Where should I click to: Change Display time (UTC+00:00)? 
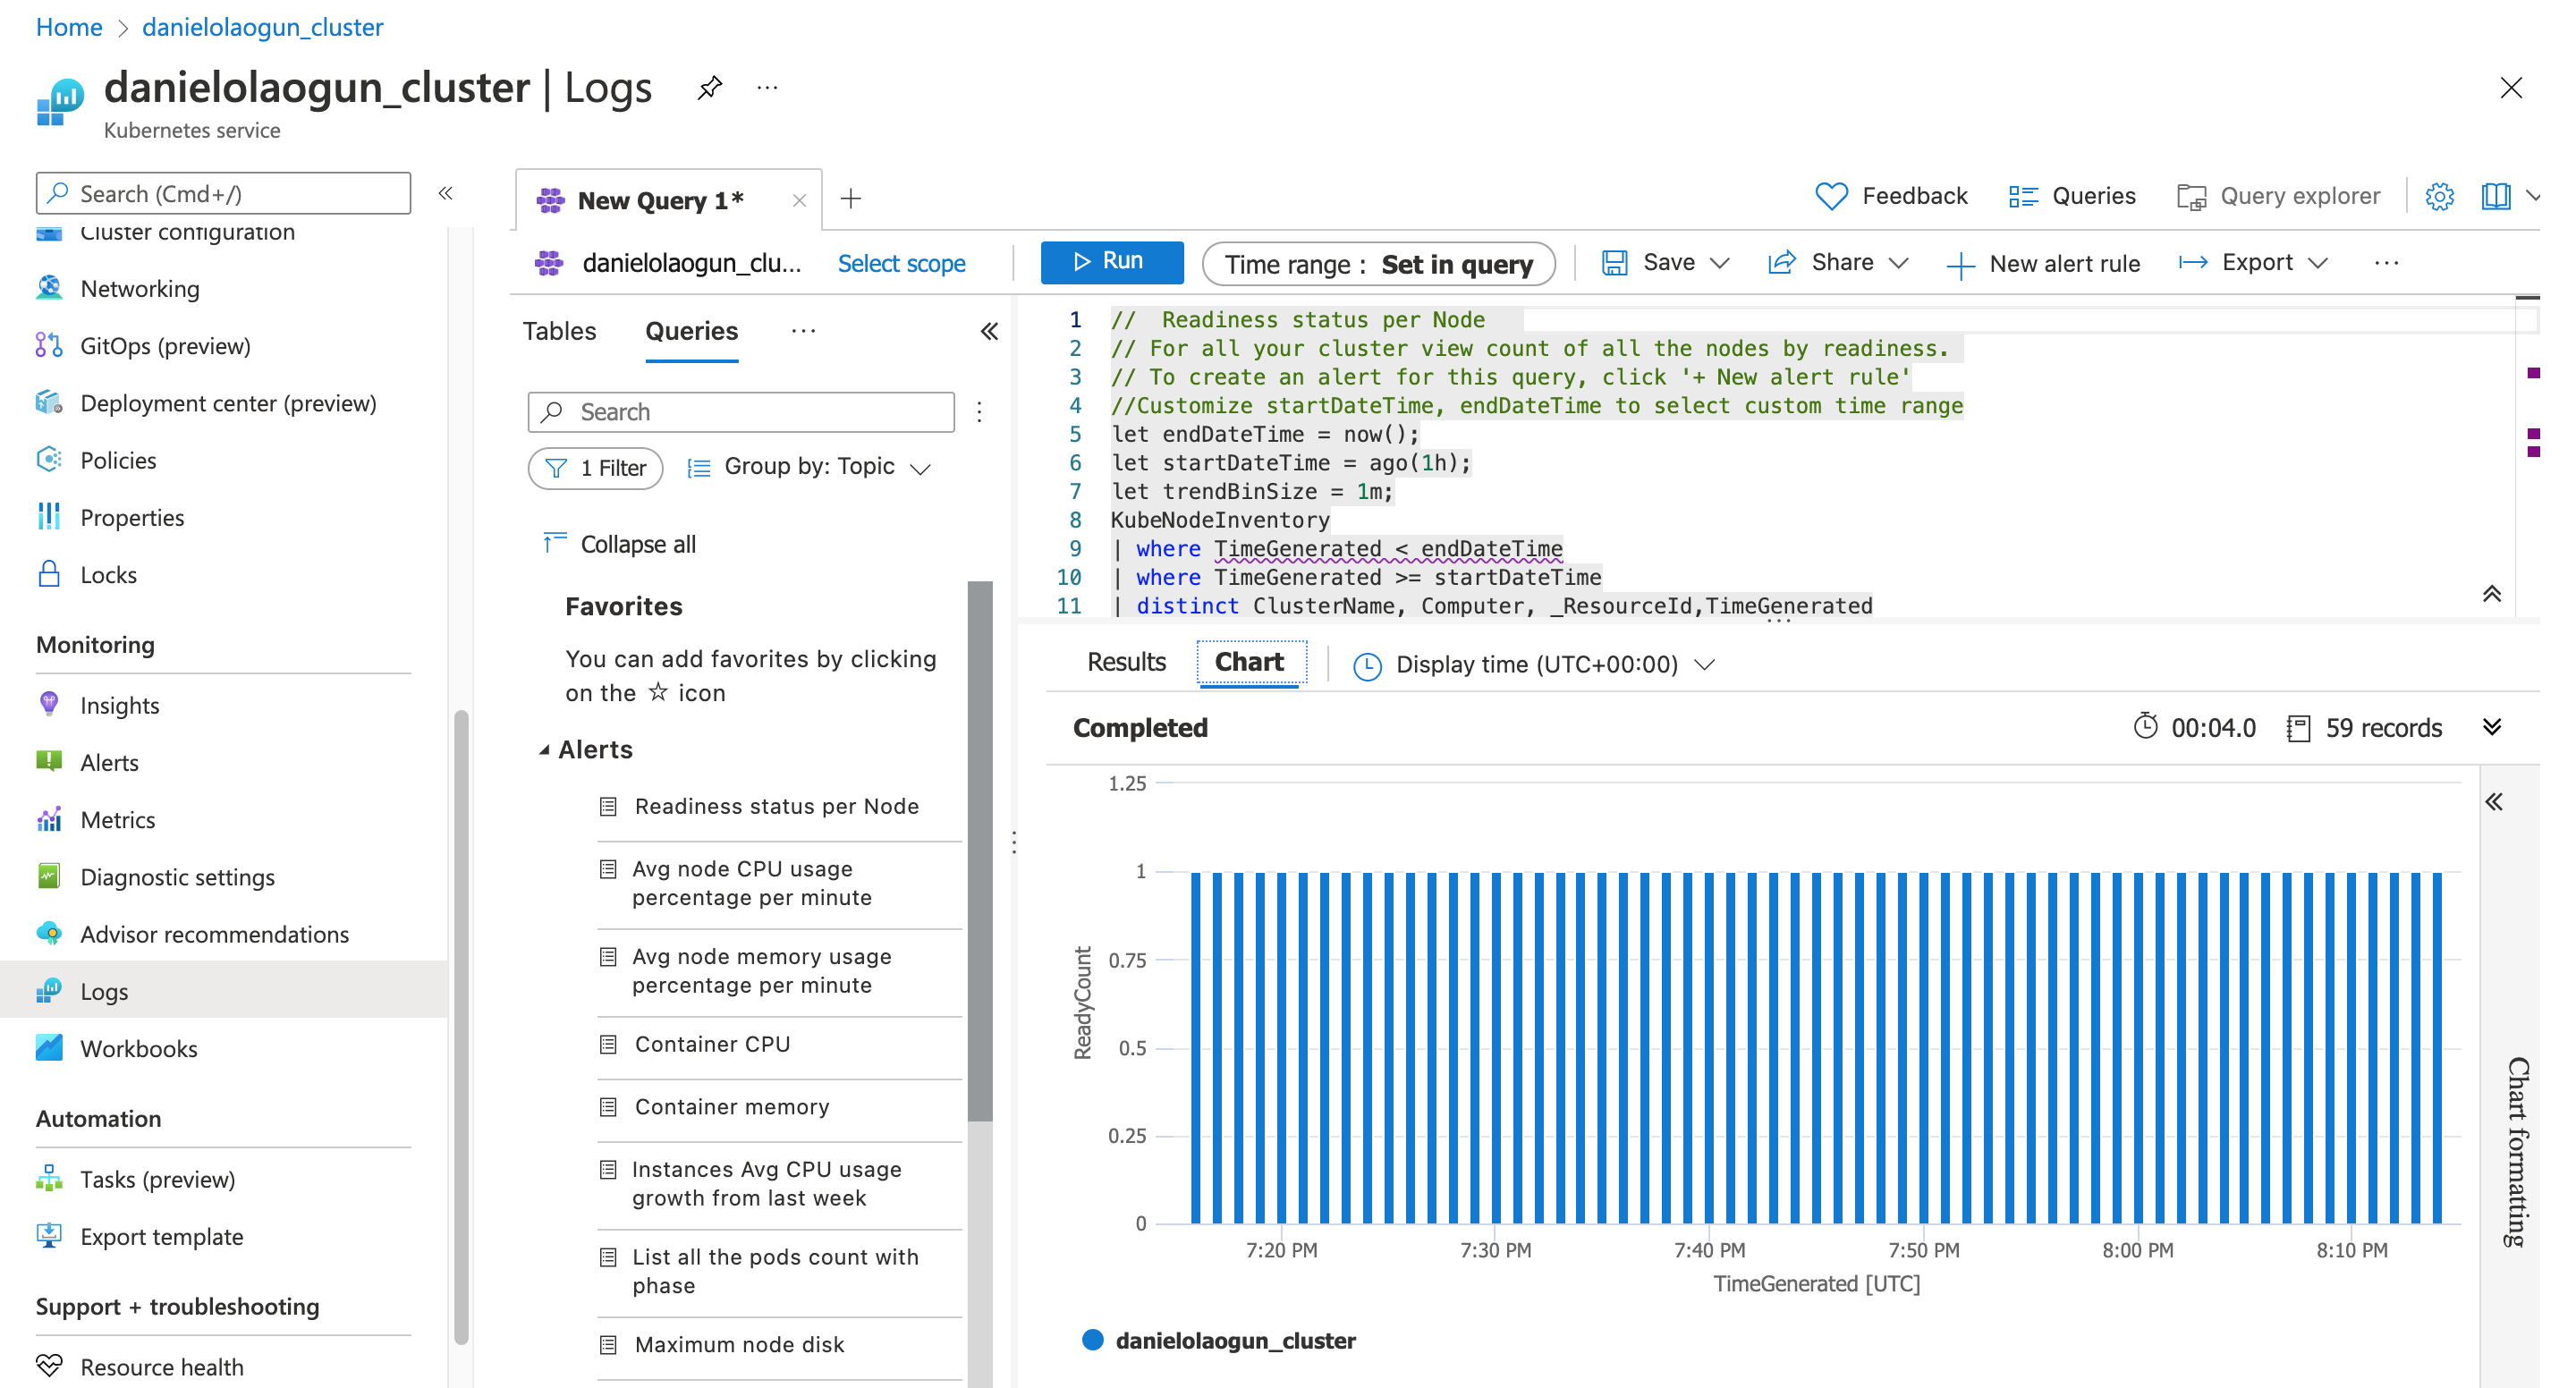[x=1534, y=664]
